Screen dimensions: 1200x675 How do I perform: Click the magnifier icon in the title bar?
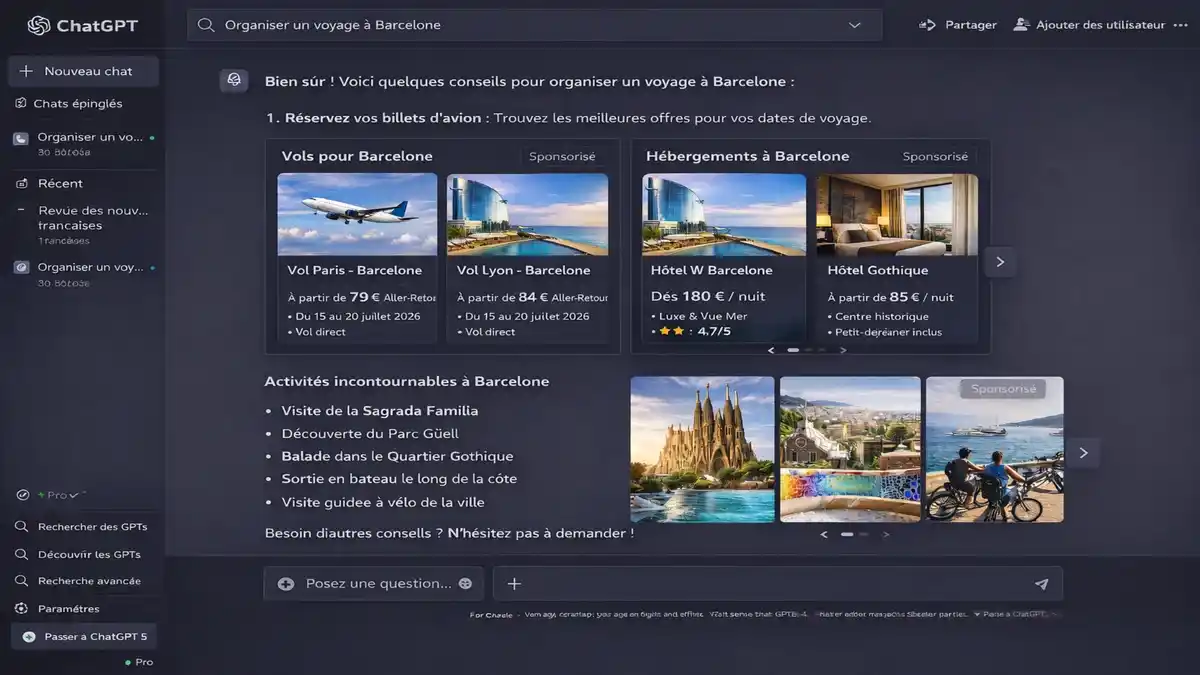click(x=206, y=24)
